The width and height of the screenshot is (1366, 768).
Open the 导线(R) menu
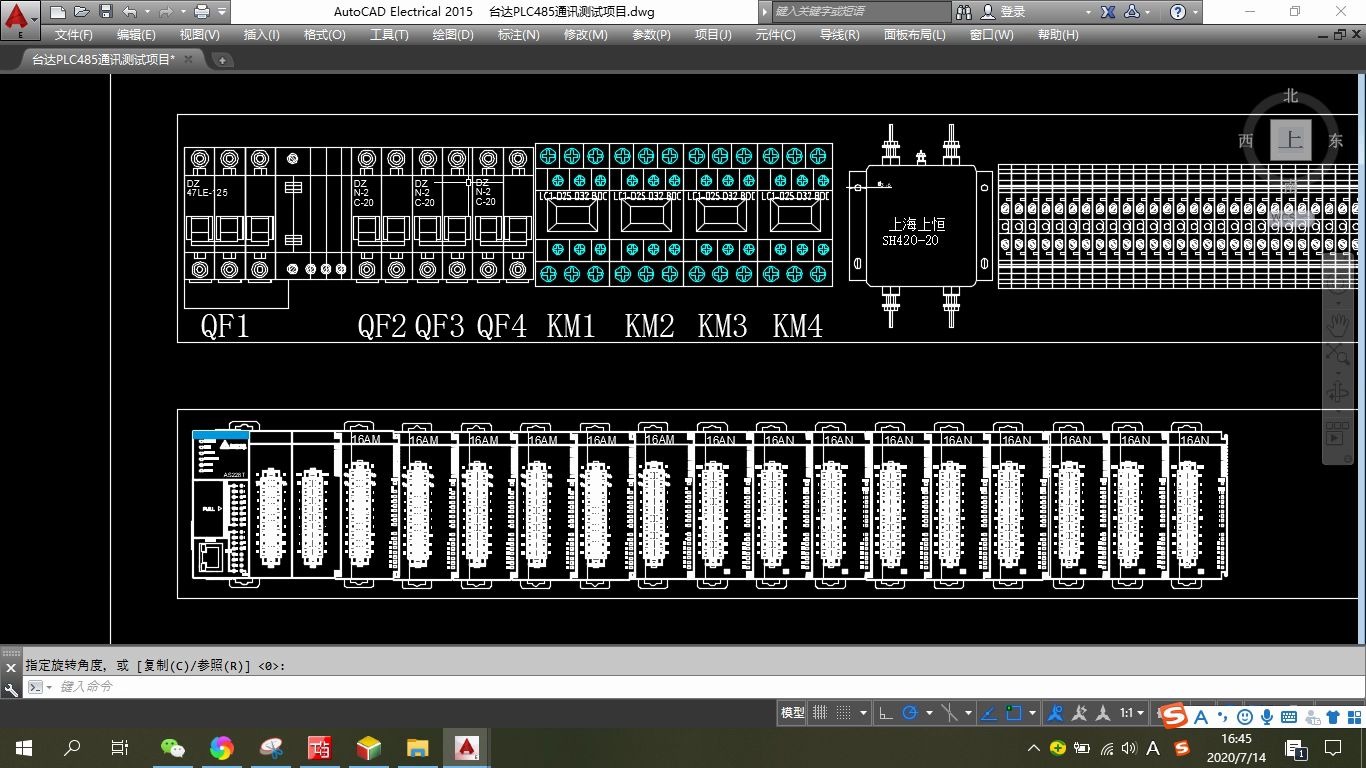click(839, 34)
